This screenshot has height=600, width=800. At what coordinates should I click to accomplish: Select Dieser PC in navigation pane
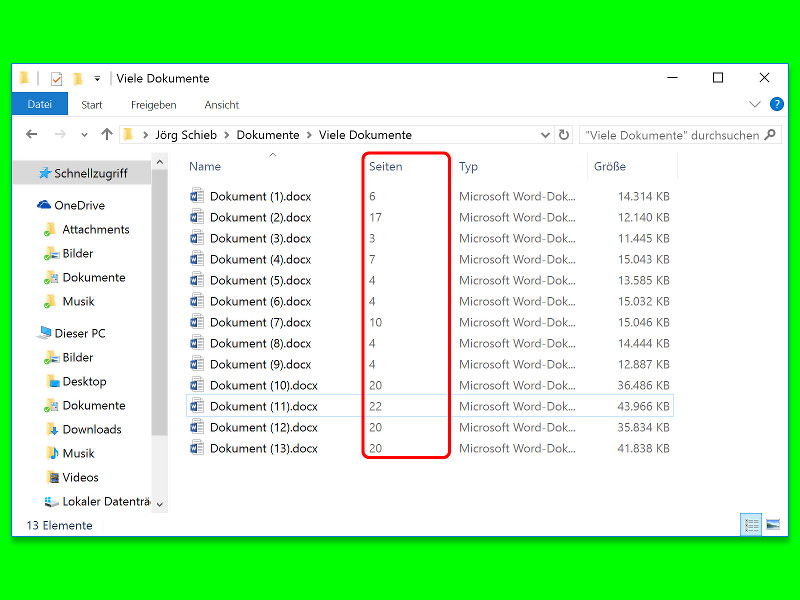click(x=71, y=333)
